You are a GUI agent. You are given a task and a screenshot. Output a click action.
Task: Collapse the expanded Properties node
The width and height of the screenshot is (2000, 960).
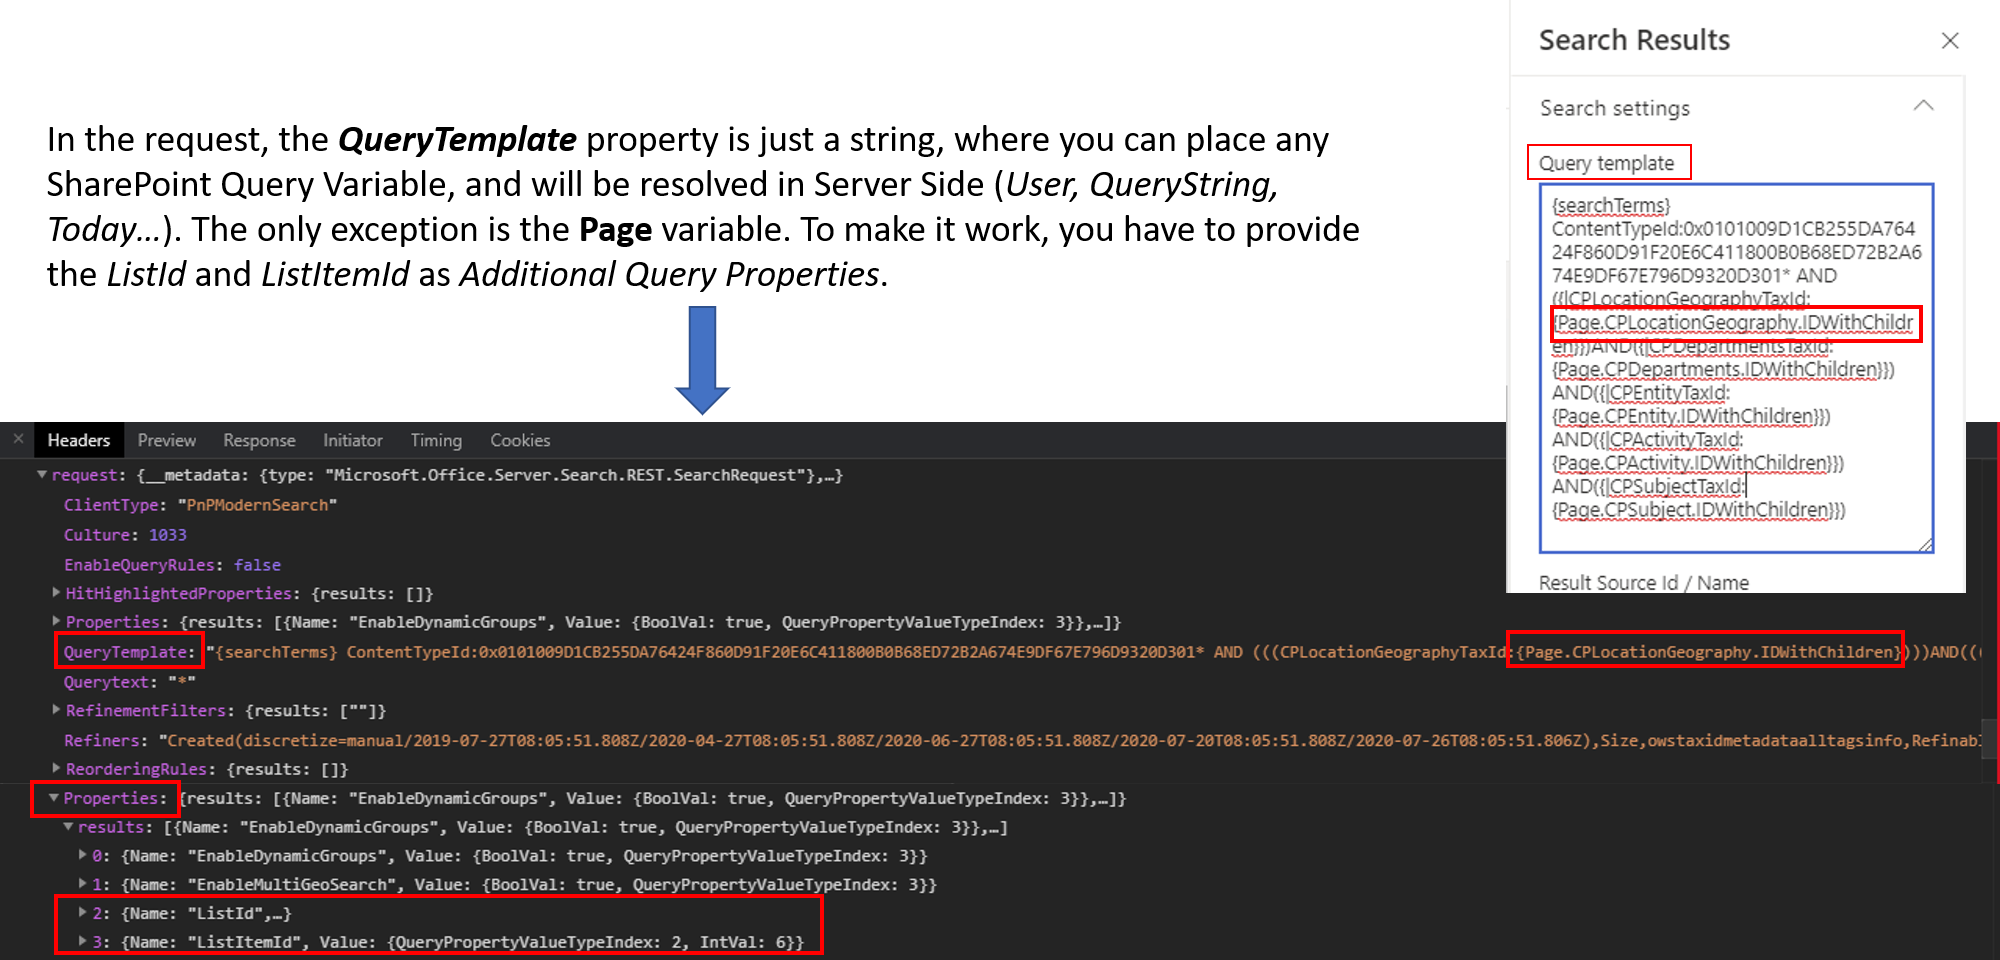coord(54,798)
